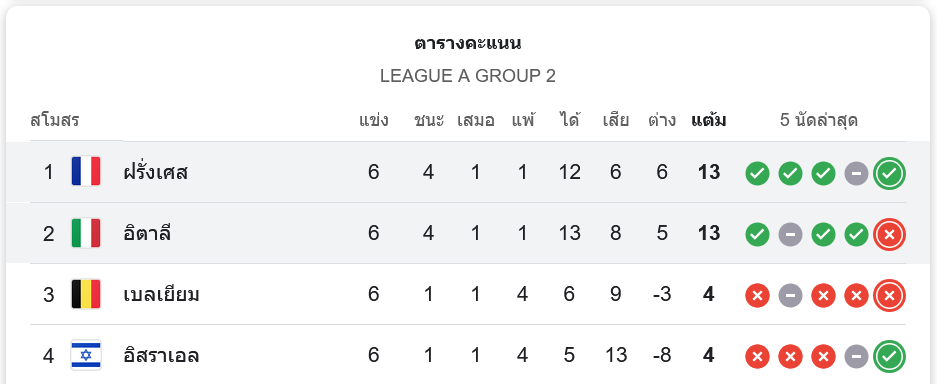
Task: Open Italy's latest match loss icon
Action: [x=889, y=234]
